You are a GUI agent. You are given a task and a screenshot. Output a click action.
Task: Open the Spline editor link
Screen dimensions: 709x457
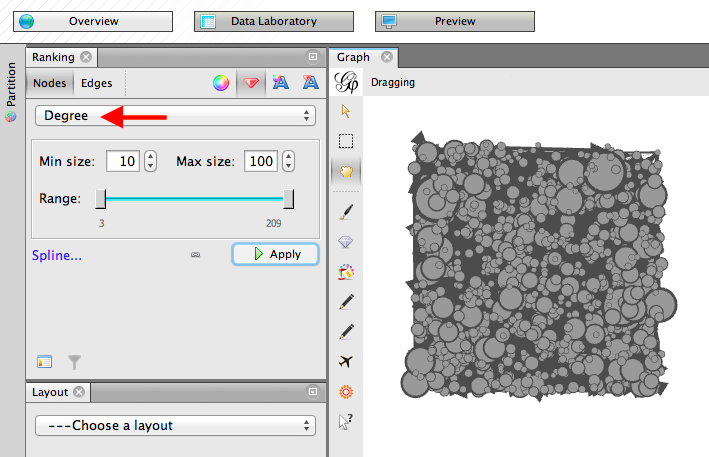pyautogui.click(x=57, y=255)
